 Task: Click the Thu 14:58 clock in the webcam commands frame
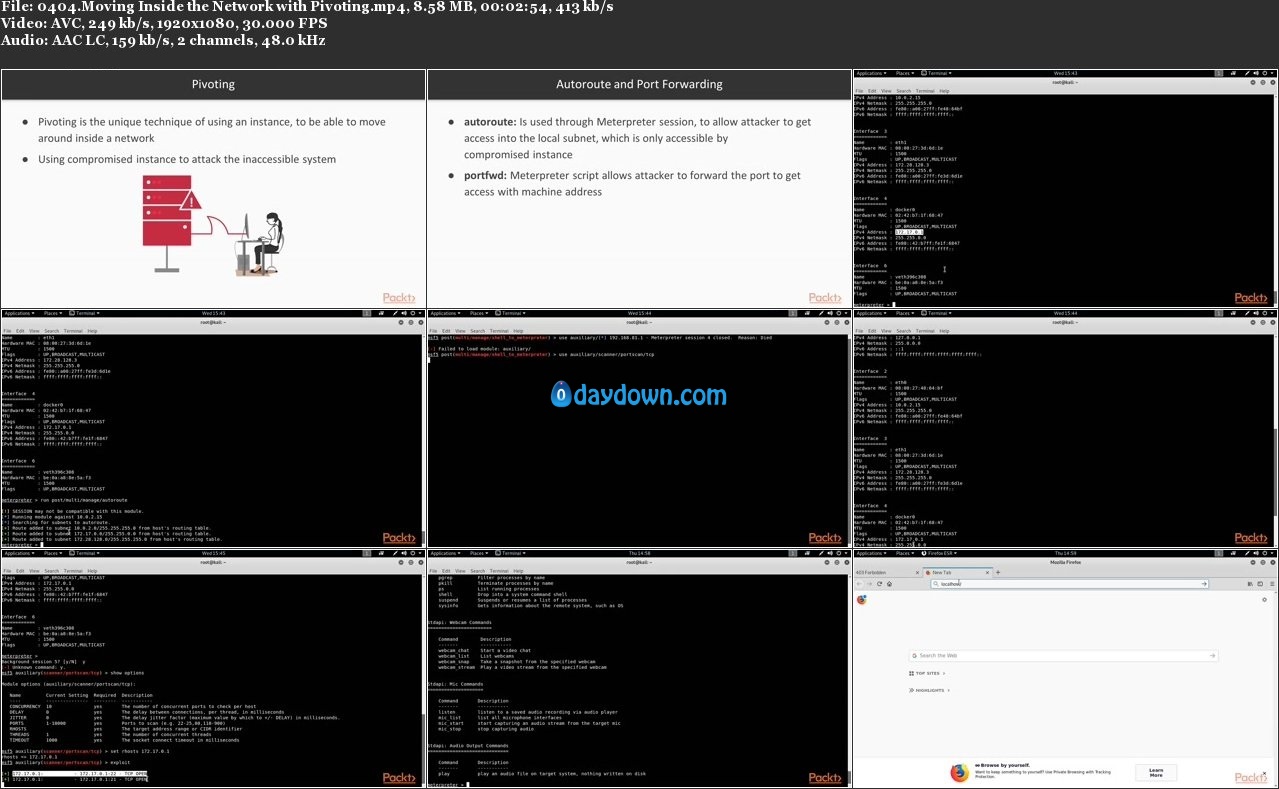click(639, 553)
